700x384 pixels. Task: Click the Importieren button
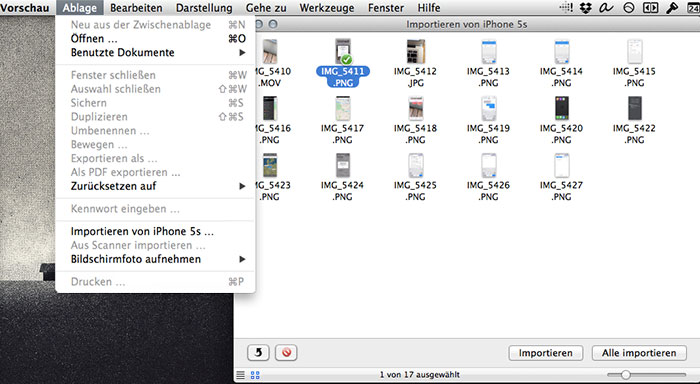point(546,353)
